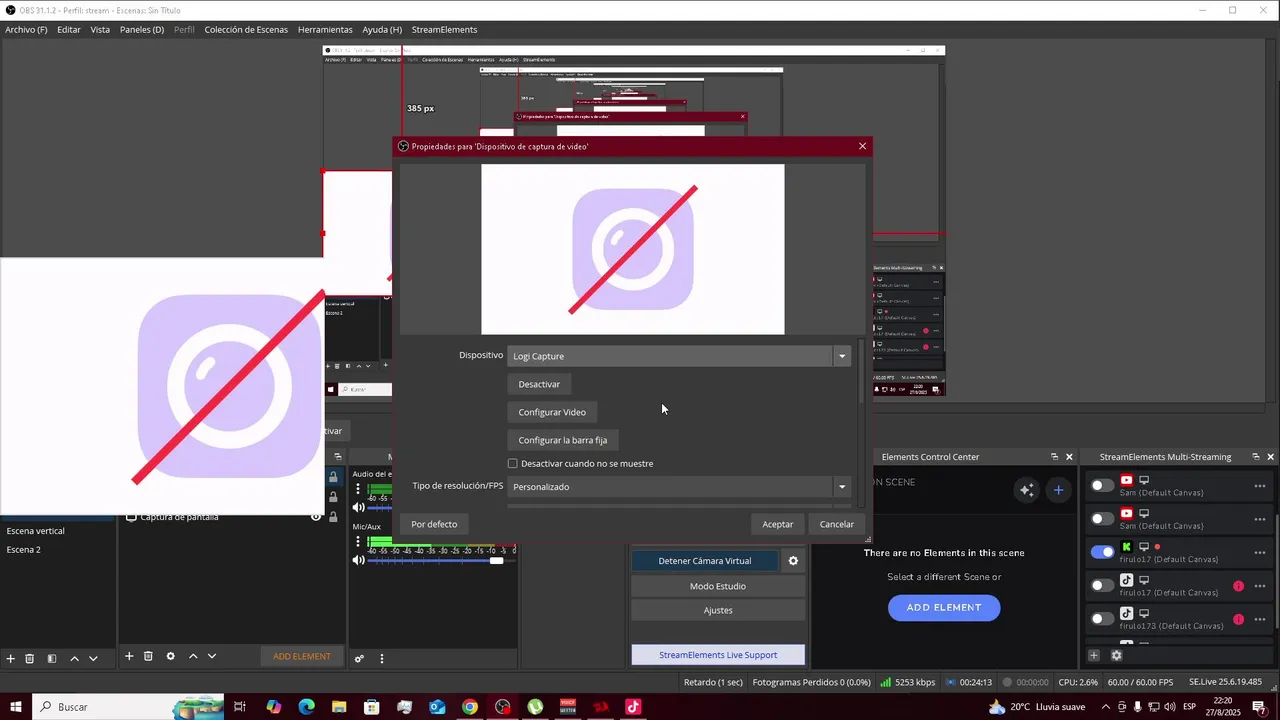Move the selected scene up
Image resolution: width=1280 pixels, height=720 pixels.
(x=74, y=658)
